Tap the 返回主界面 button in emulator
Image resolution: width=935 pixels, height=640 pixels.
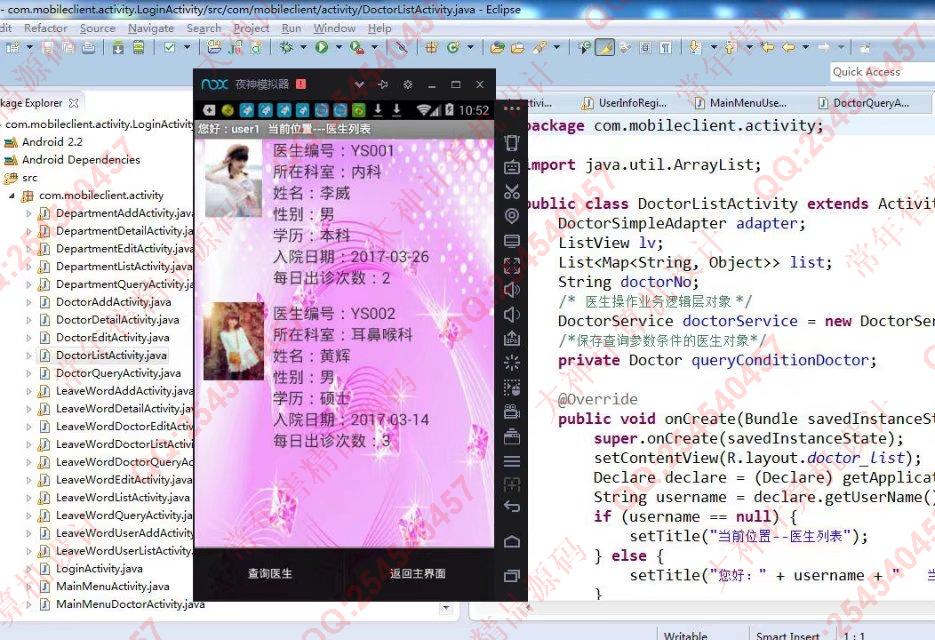pyautogui.click(x=417, y=574)
